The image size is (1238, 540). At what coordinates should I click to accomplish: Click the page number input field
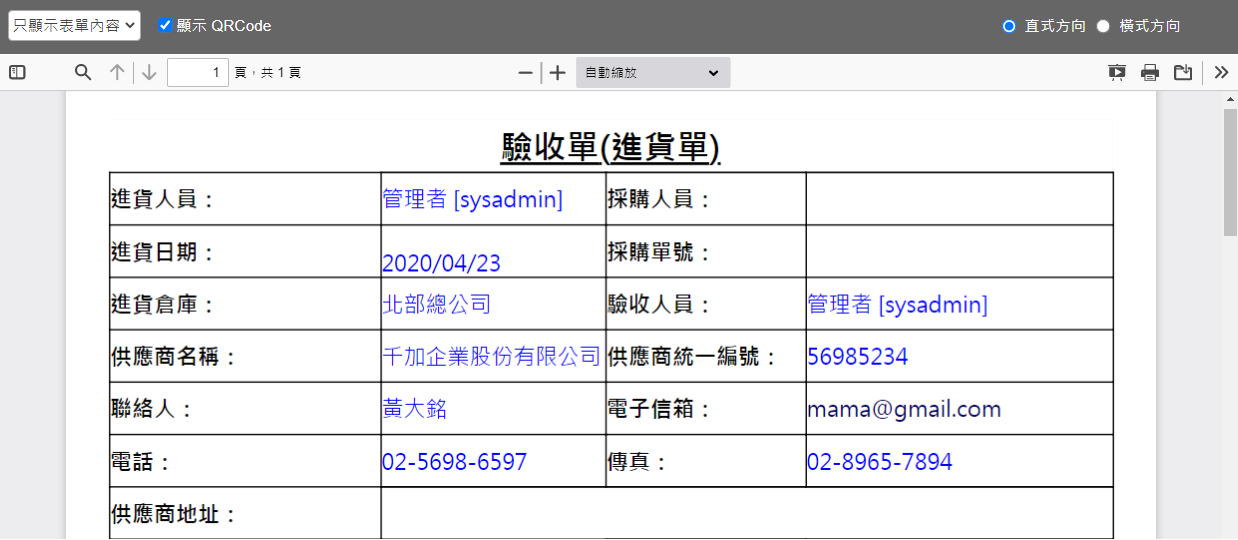coord(198,73)
